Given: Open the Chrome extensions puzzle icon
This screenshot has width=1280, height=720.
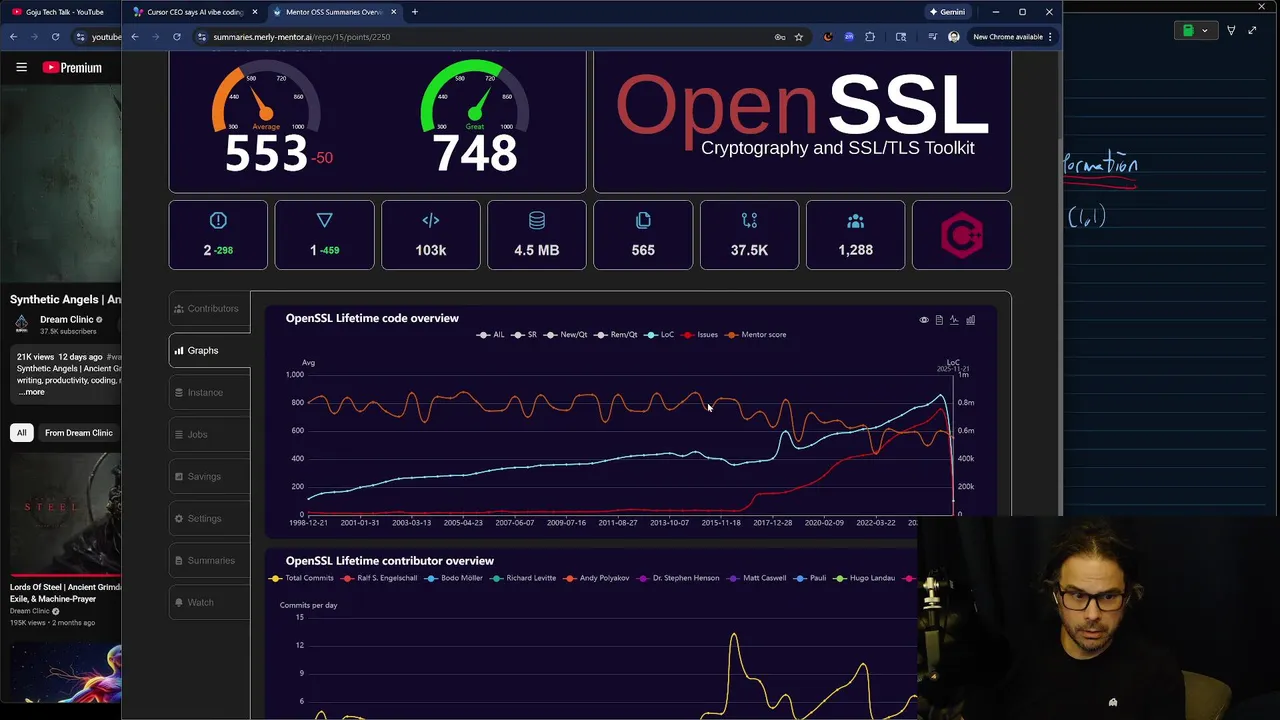Looking at the screenshot, I should (870, 37).
